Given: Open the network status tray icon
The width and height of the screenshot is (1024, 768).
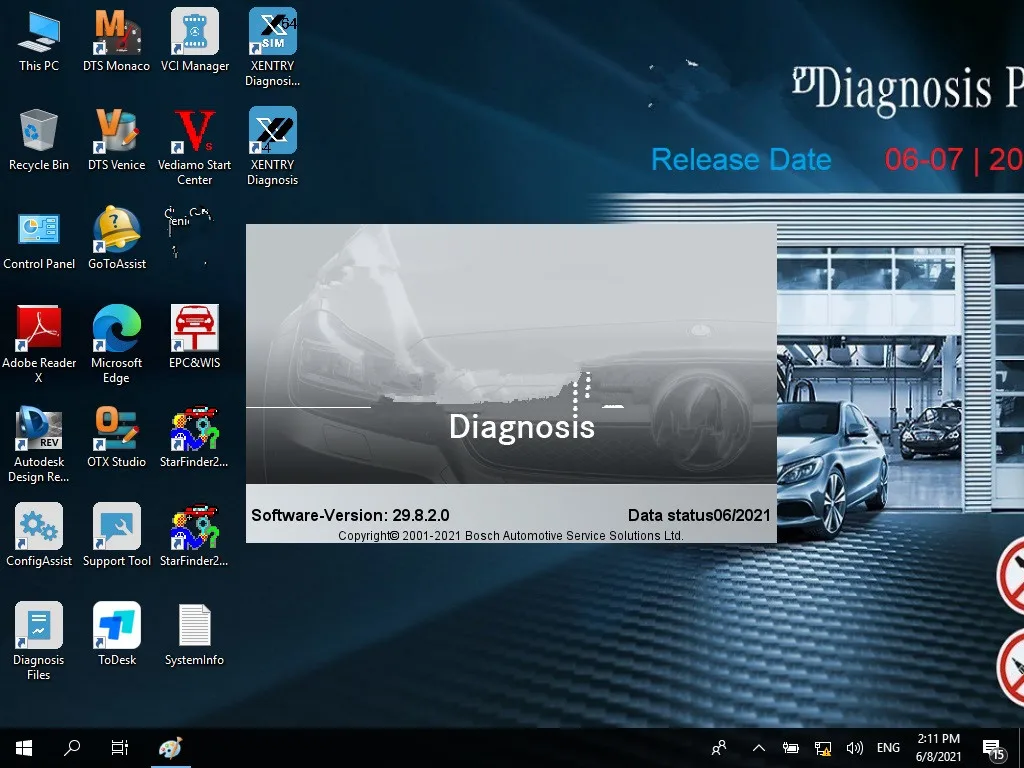Looking at the screenshot, I should 823,748.
